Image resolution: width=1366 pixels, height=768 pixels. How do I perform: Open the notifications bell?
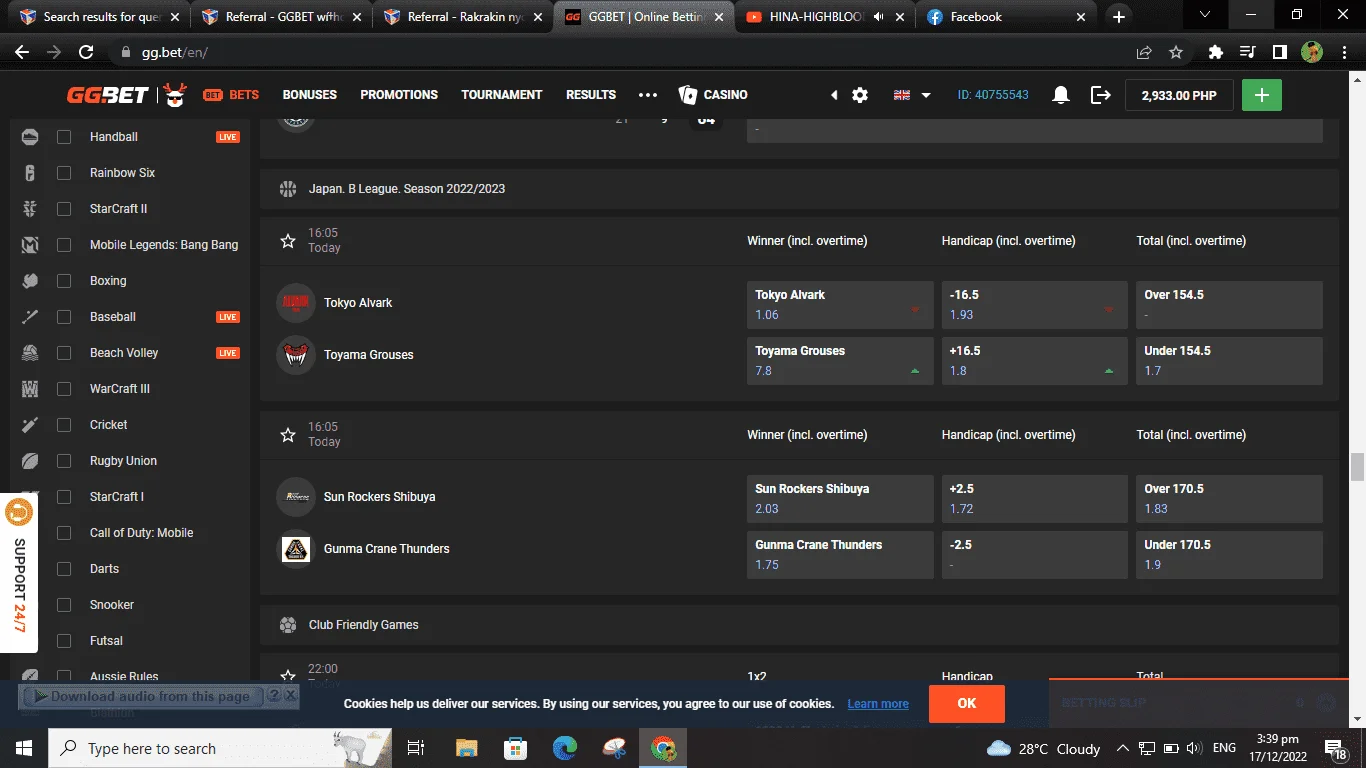point(1061,95)
